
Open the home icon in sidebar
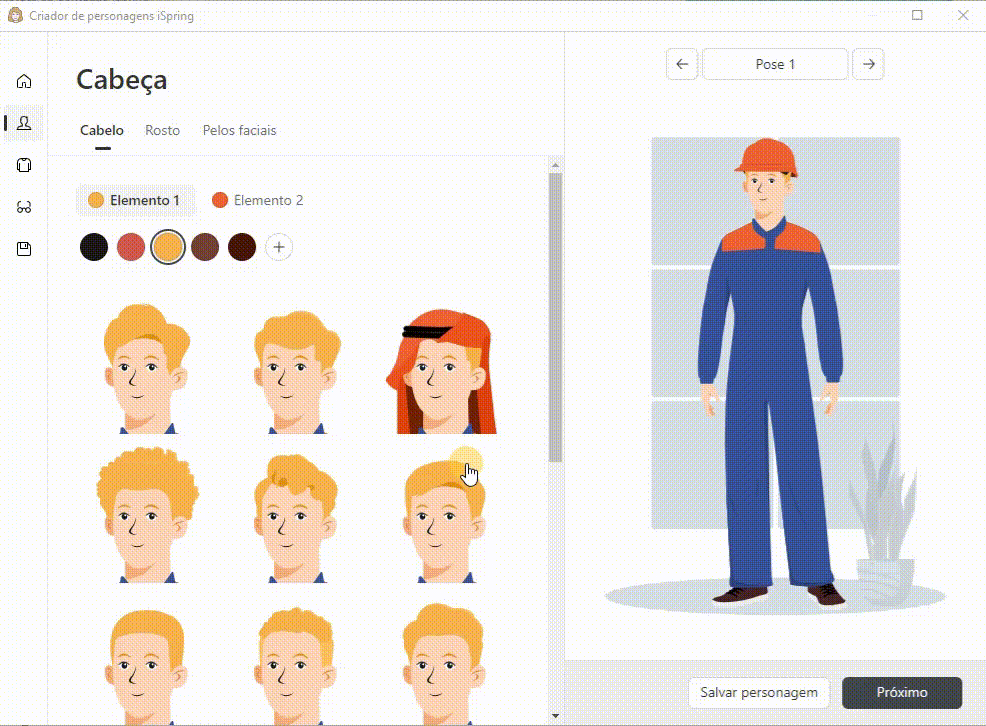(24, 81)
